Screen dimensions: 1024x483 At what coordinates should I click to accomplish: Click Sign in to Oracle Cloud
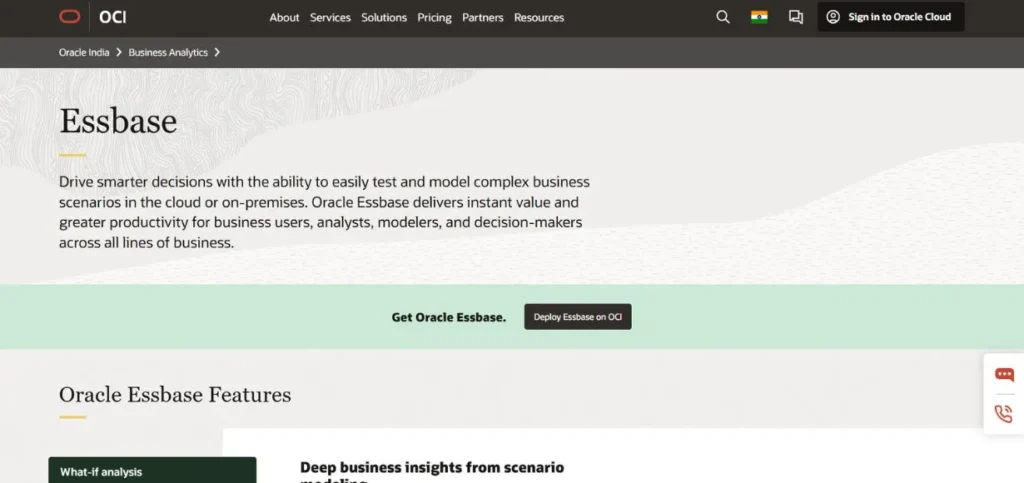(x=890, y=17)
